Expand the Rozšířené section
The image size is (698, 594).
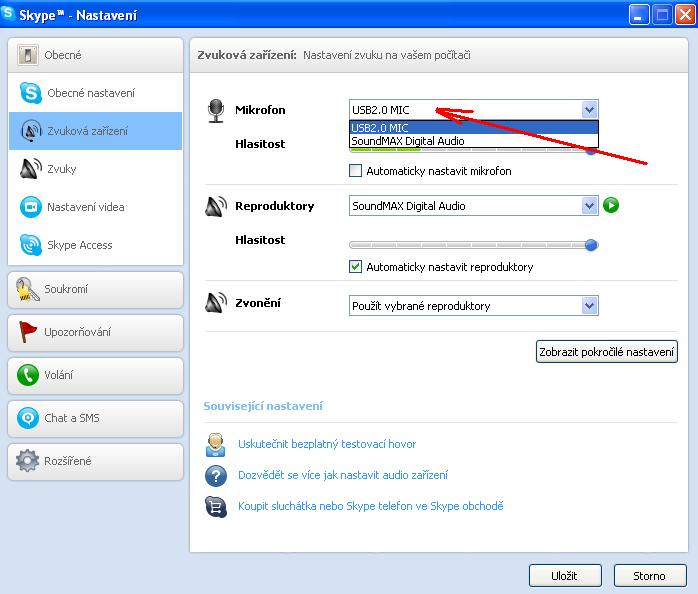pyautogui.click(x=95, y=461)
